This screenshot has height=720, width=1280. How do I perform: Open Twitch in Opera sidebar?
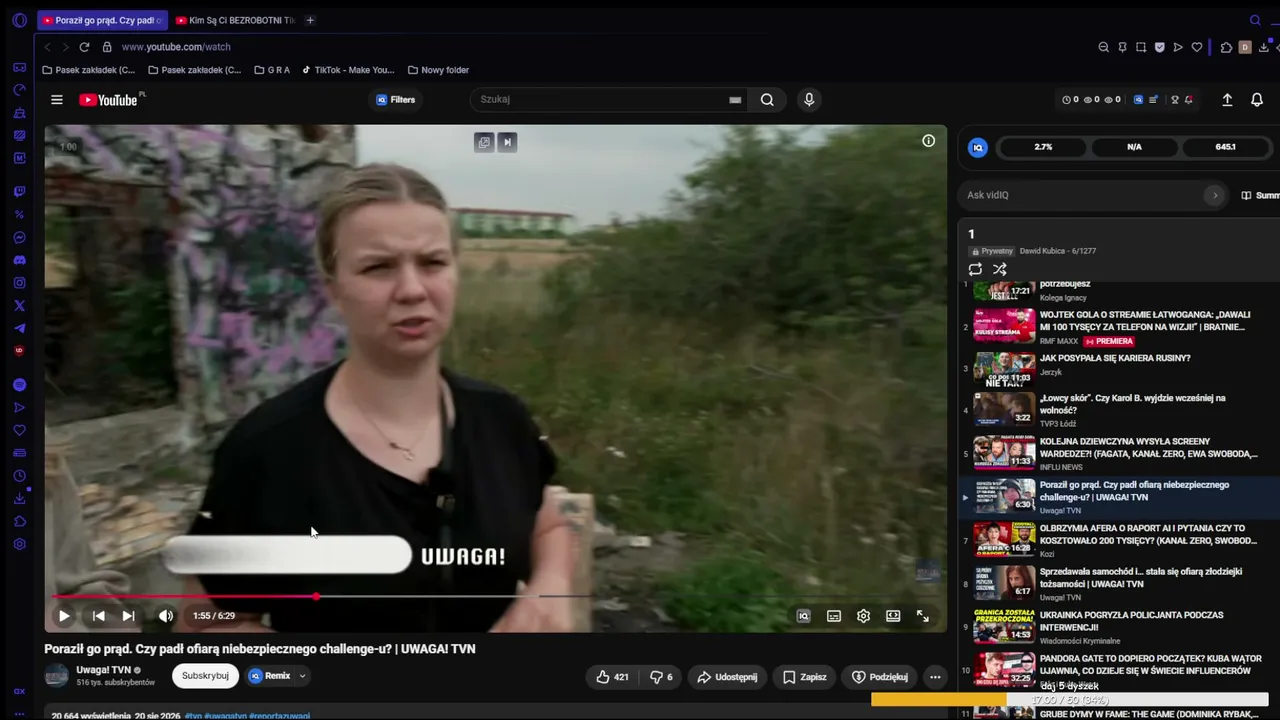(x=19, y=191)
